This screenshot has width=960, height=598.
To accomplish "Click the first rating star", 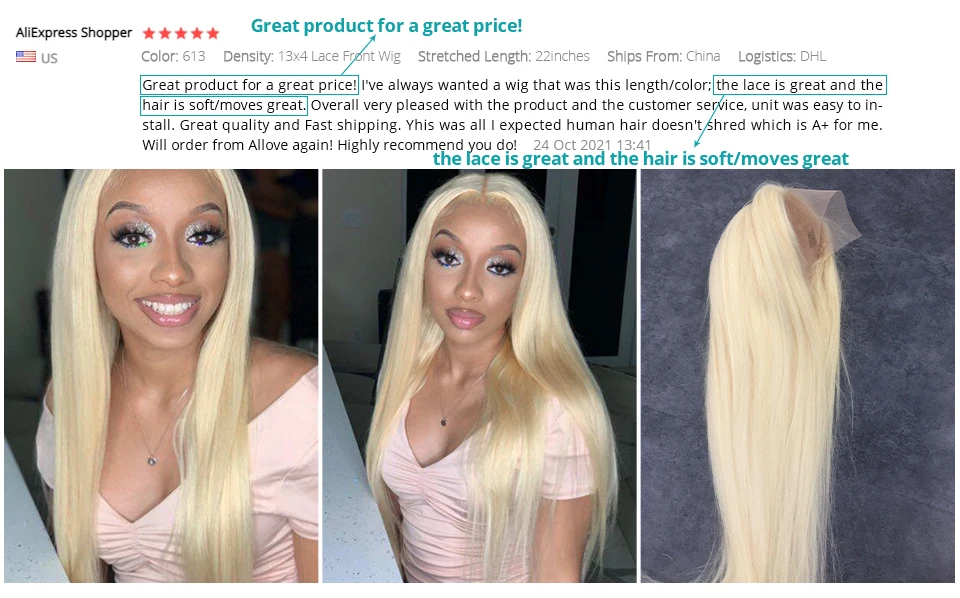I will (x=149, y=33).
